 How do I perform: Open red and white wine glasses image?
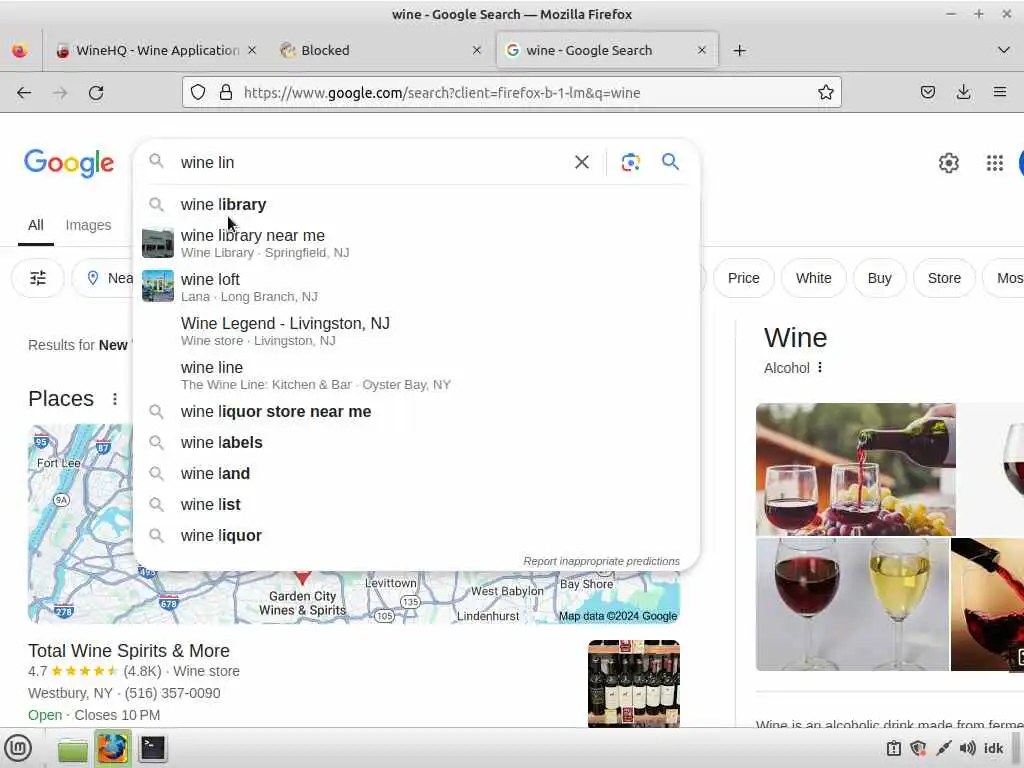852,605
